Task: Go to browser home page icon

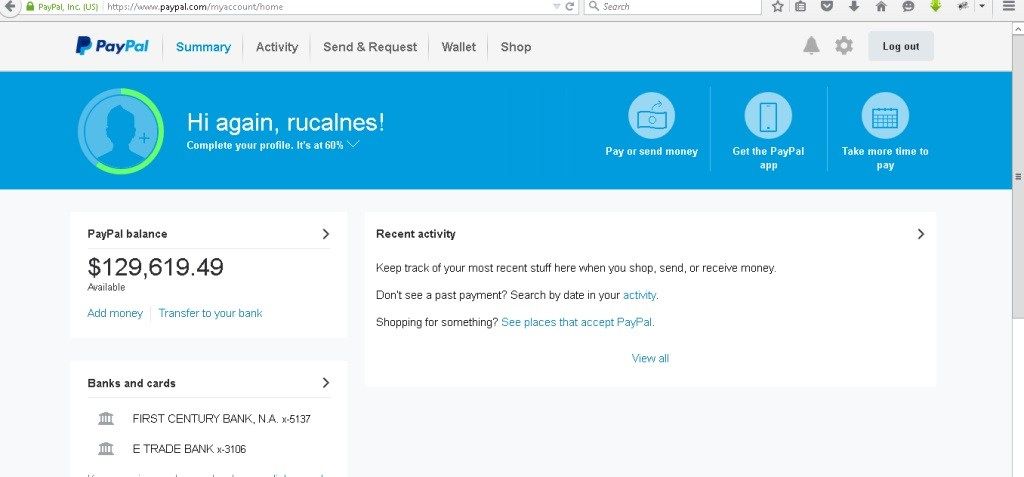Action: pyautogui.click(x=881, y=7)
